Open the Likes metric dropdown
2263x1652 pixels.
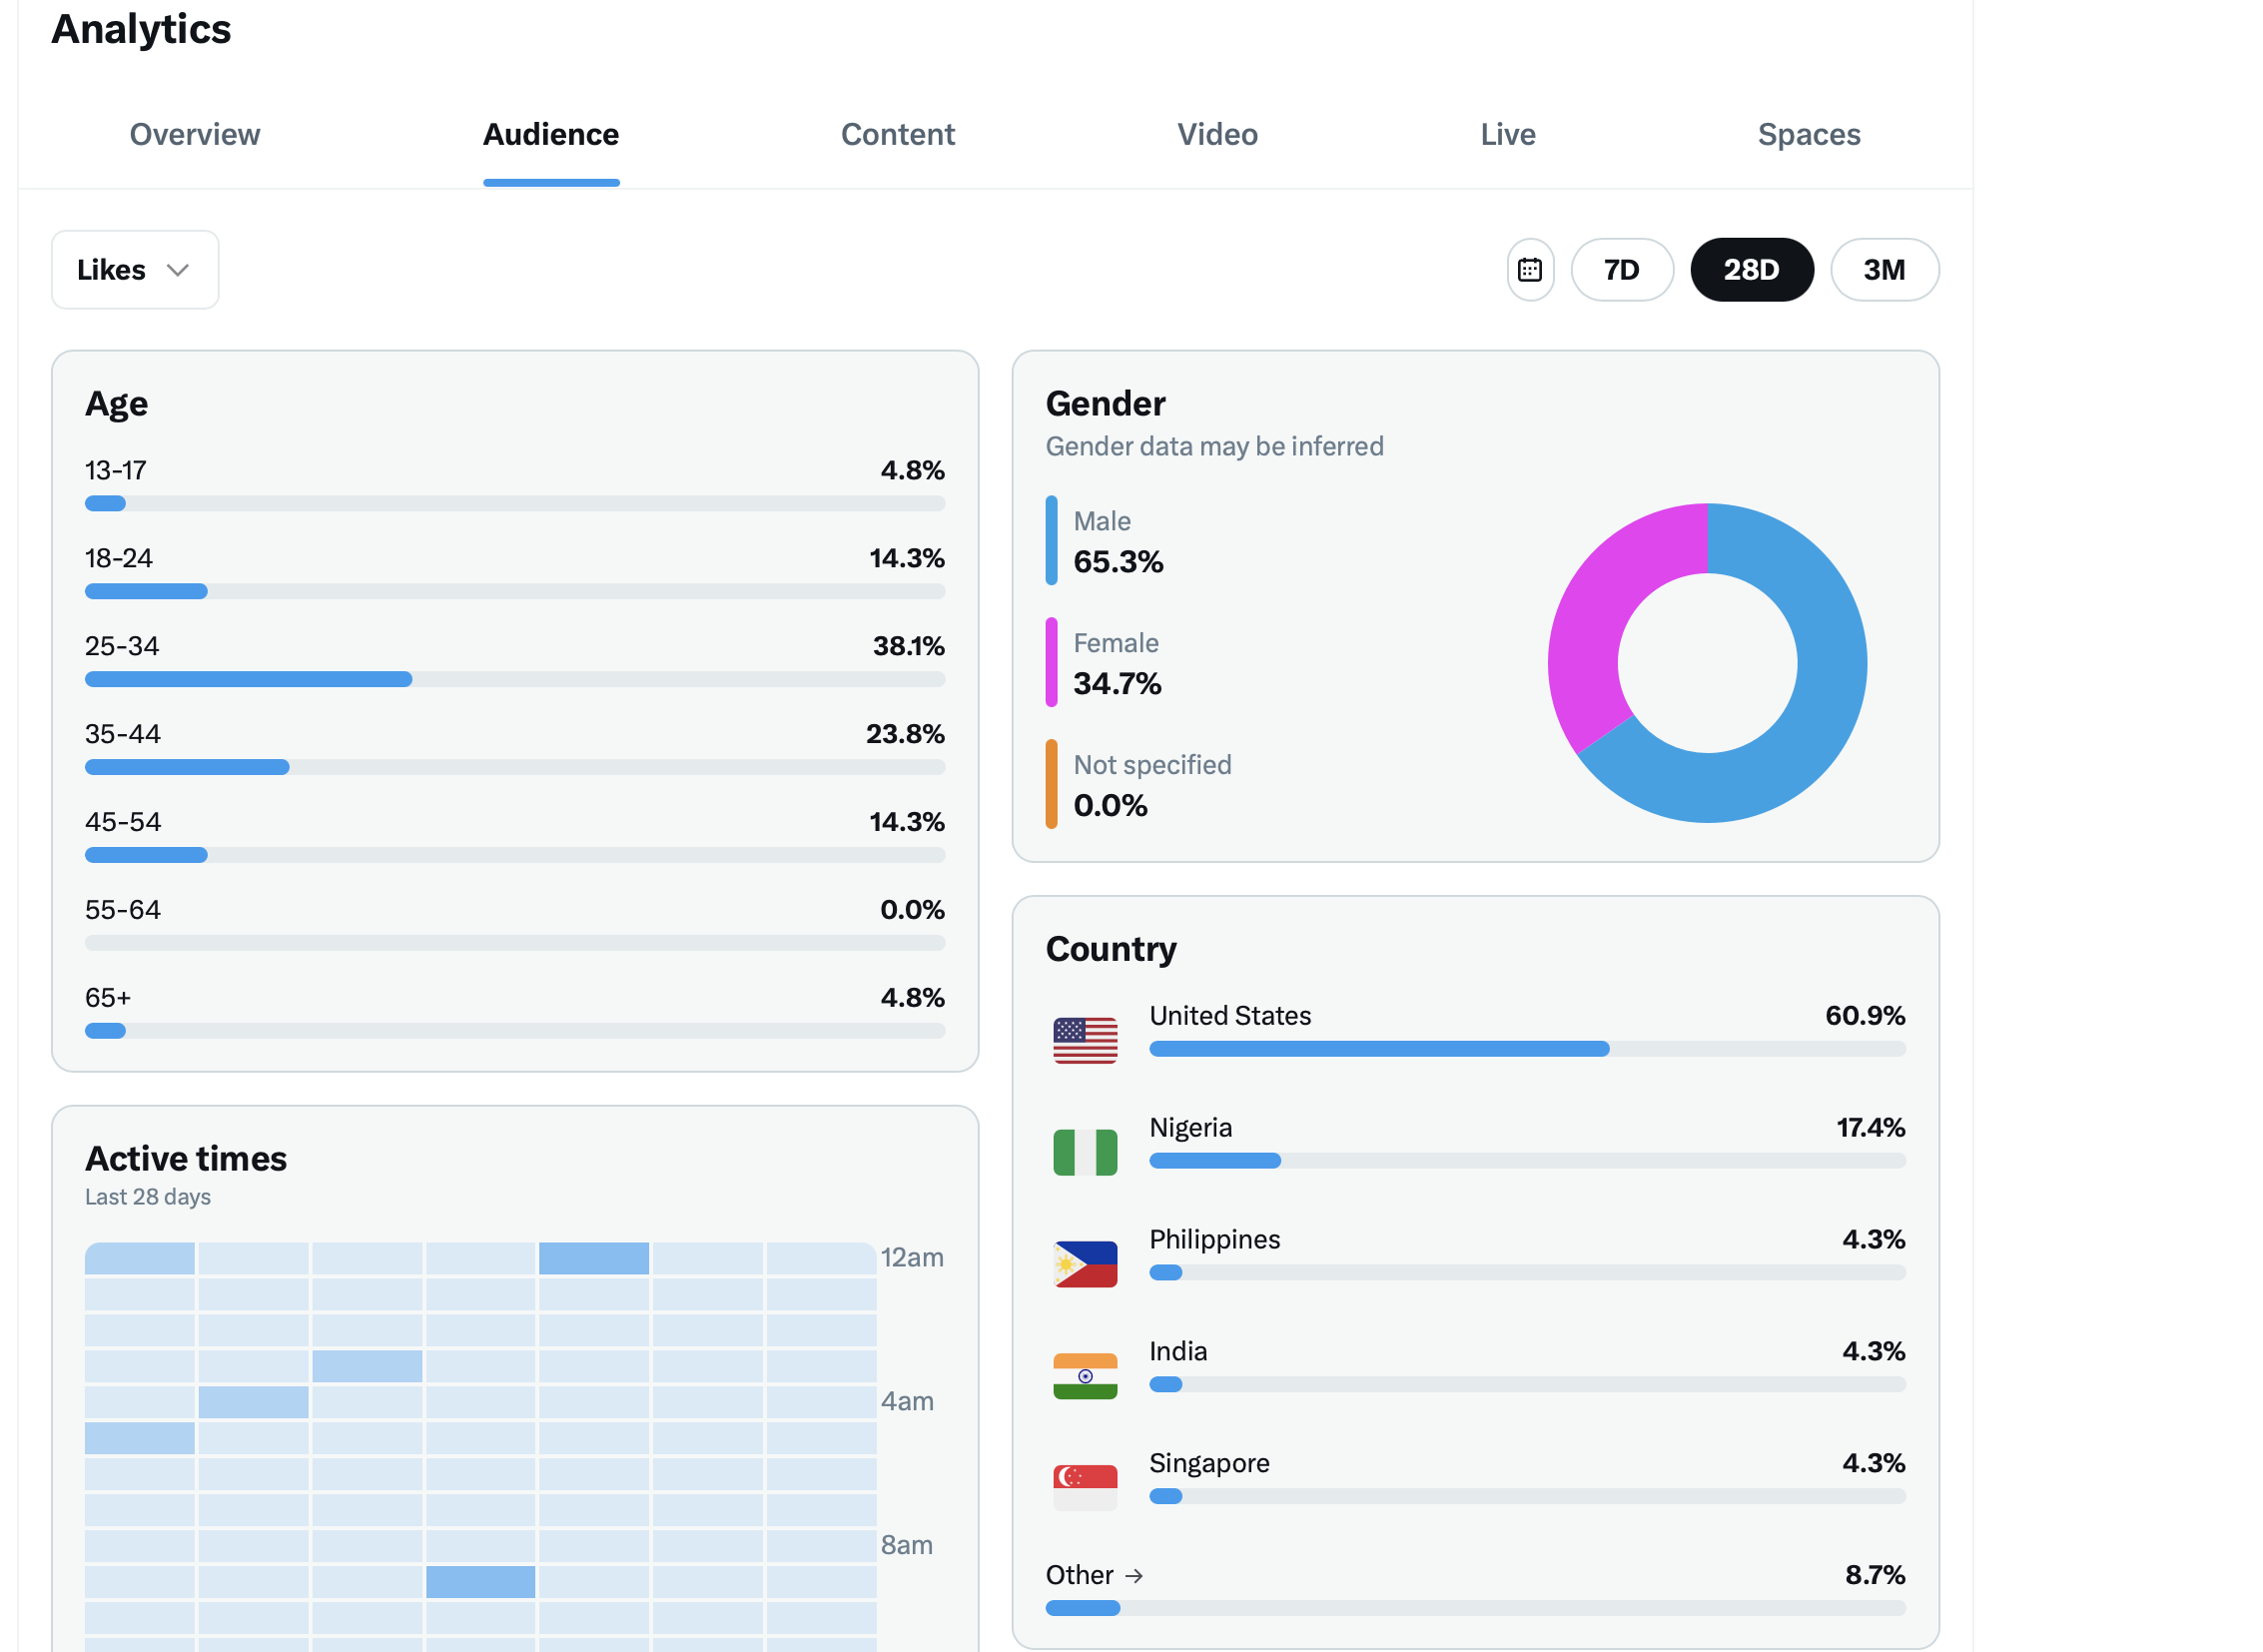pyautogui.click(x=134, y=270)
